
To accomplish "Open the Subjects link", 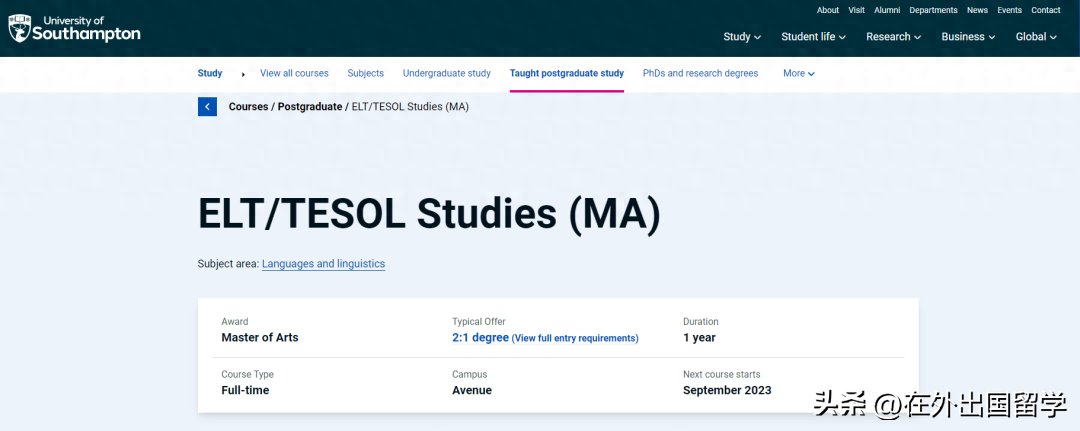I will (365, 73).
